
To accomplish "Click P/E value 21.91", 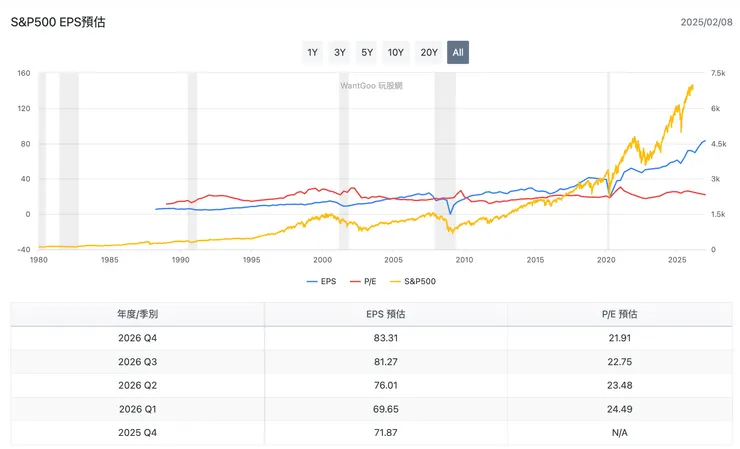I will (620, 338).
